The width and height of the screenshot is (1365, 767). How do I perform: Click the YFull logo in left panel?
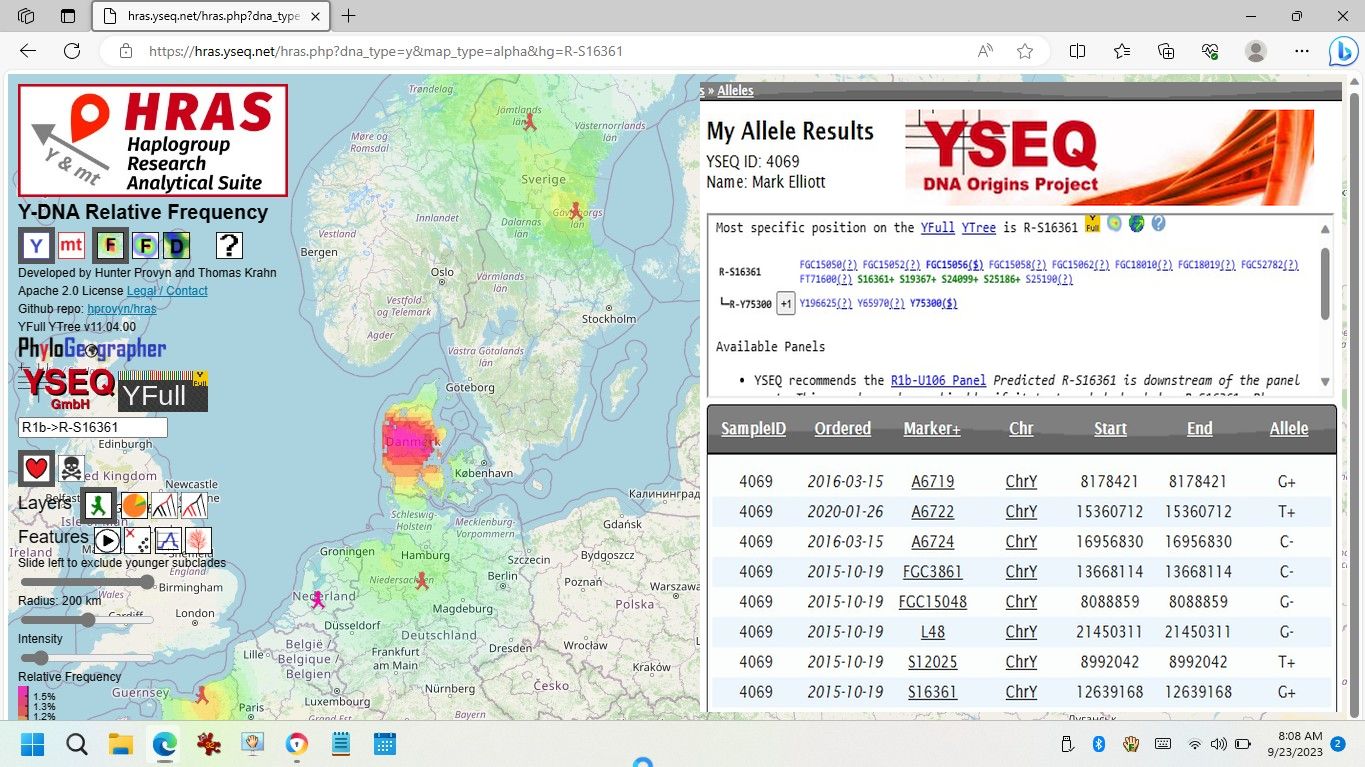[163, 392]
